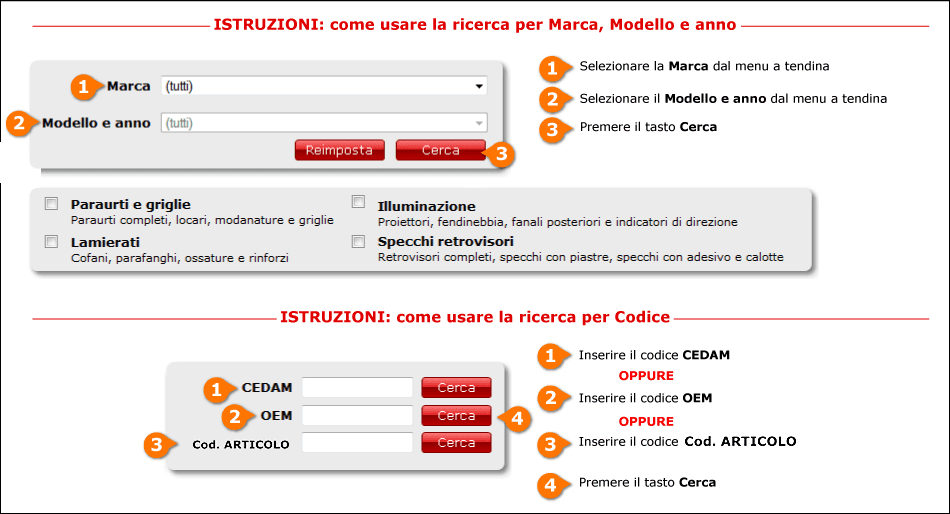Viewport: 950px width, 514px height.
Task: Click orange badge 2 beside OEM field label
Action: (235, 416)
